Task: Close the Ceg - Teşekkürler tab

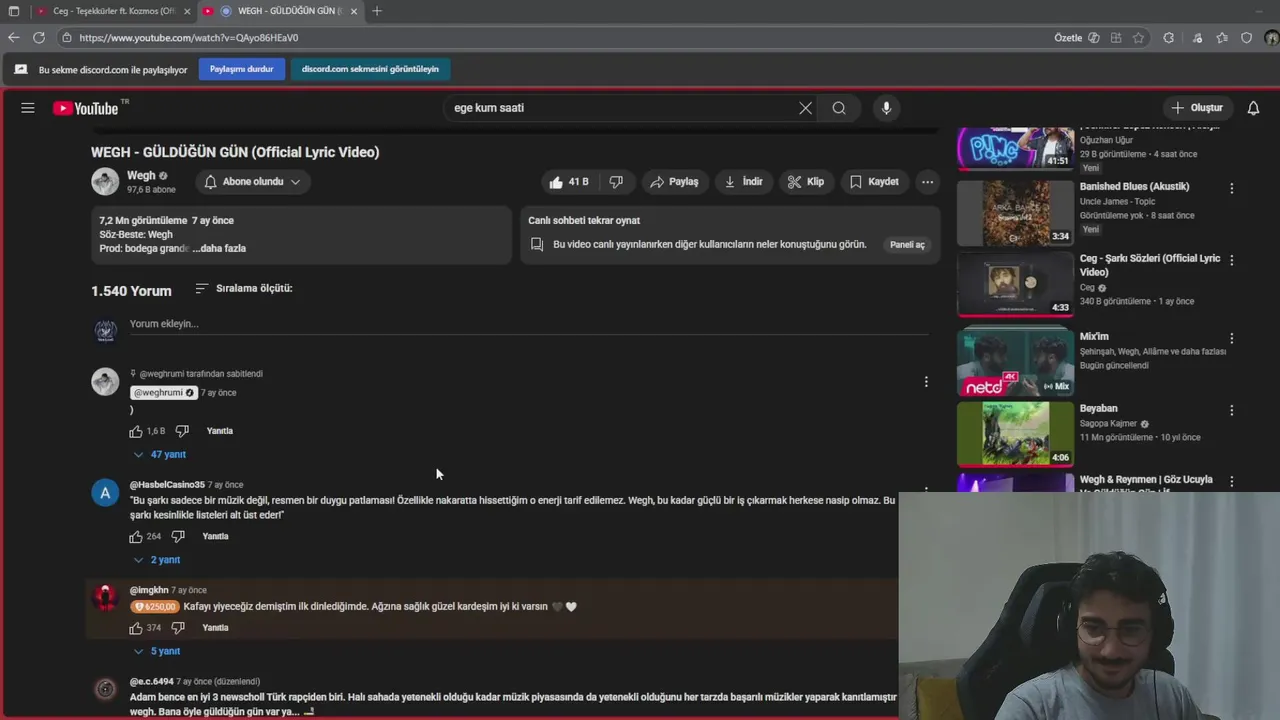Action: click(x=187, y=11)
